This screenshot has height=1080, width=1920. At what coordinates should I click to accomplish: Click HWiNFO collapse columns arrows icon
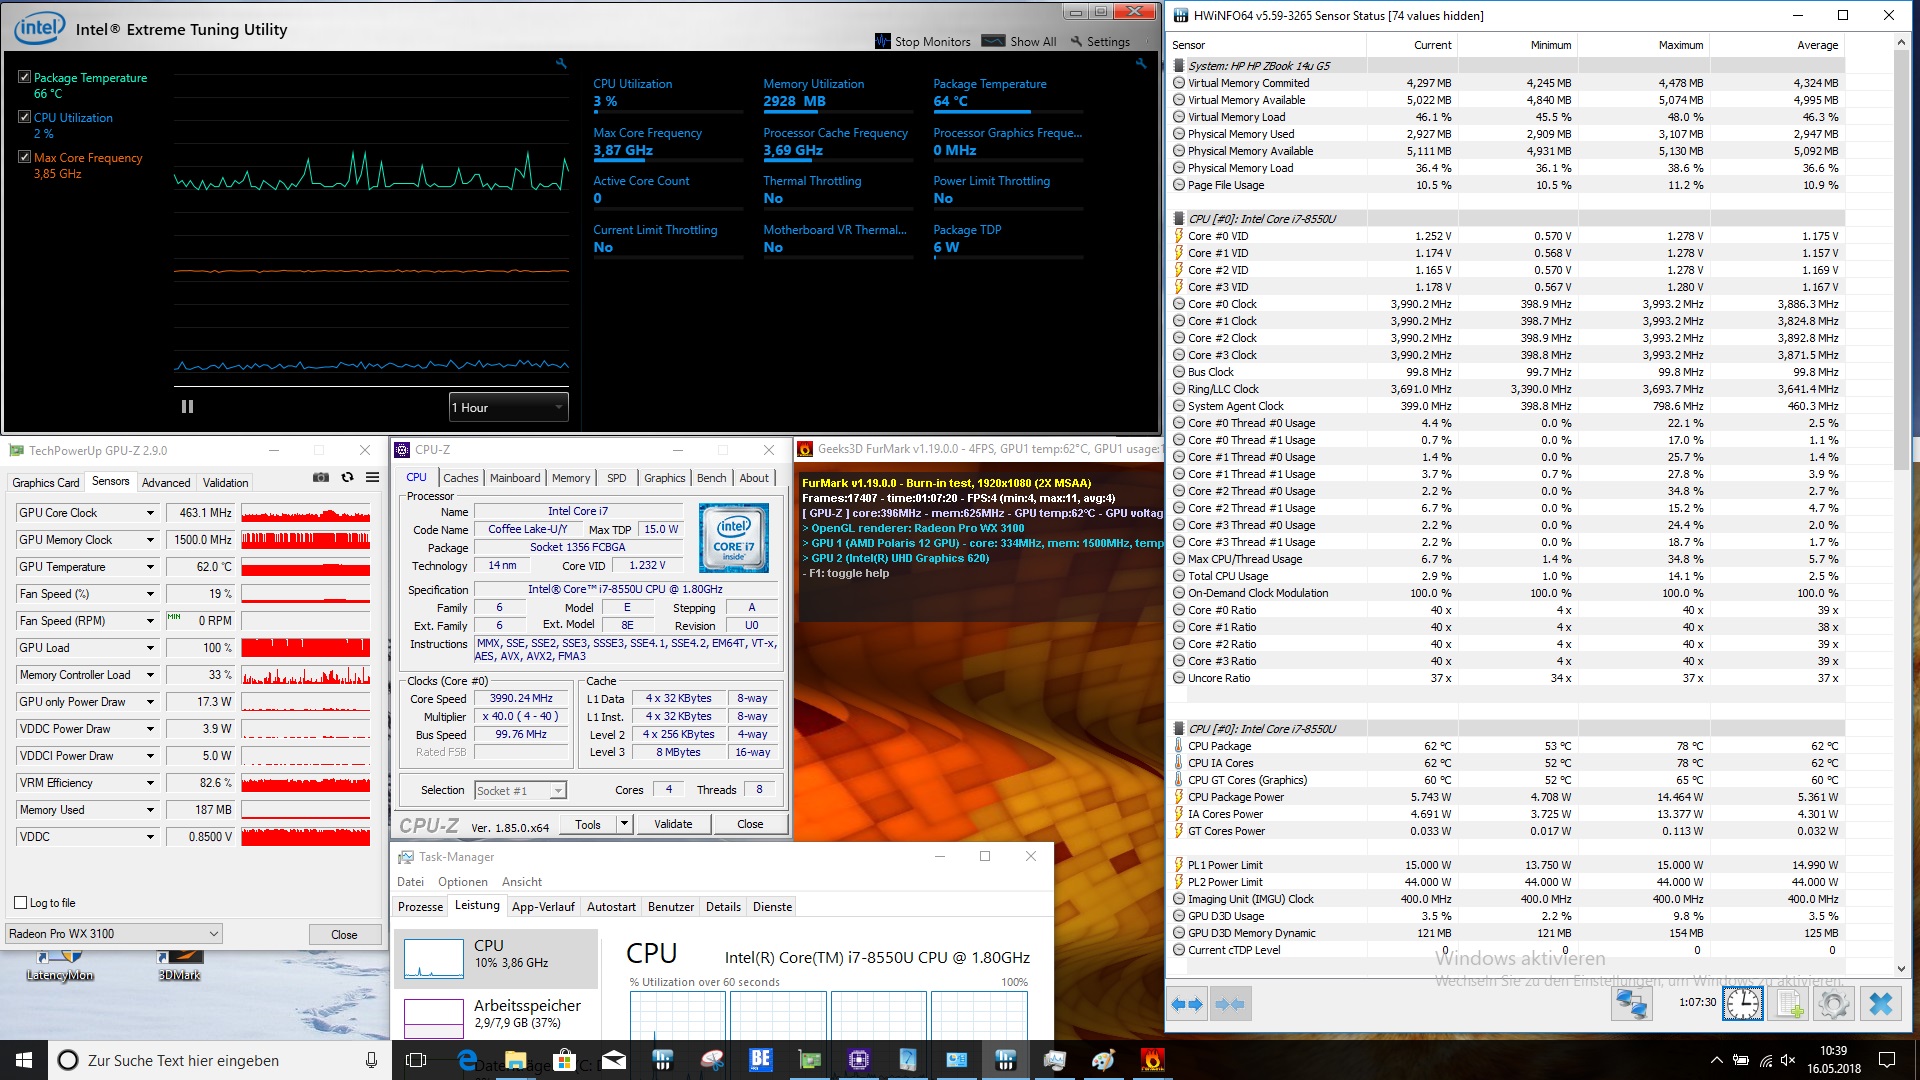(x=1230, y=1004)
